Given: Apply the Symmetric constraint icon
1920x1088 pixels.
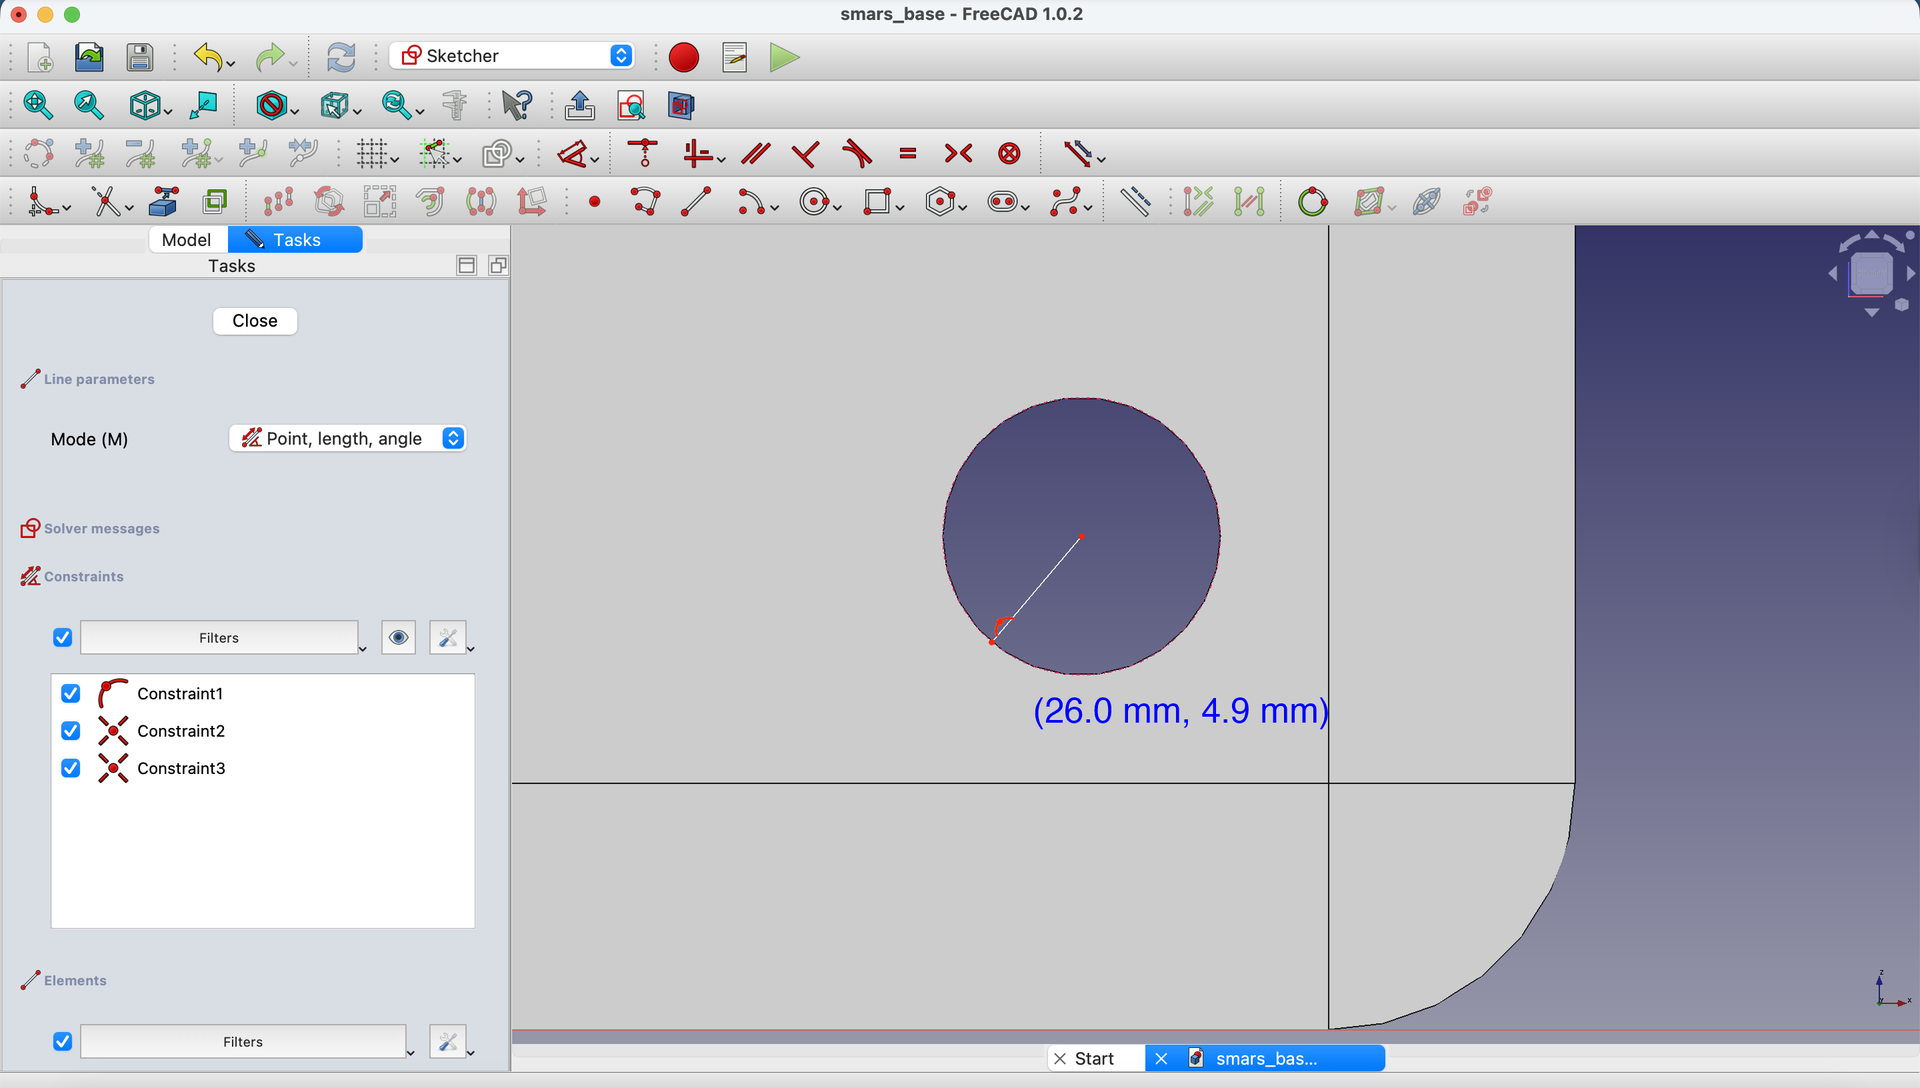Looking at the screenshot, I should pos(958,153).
